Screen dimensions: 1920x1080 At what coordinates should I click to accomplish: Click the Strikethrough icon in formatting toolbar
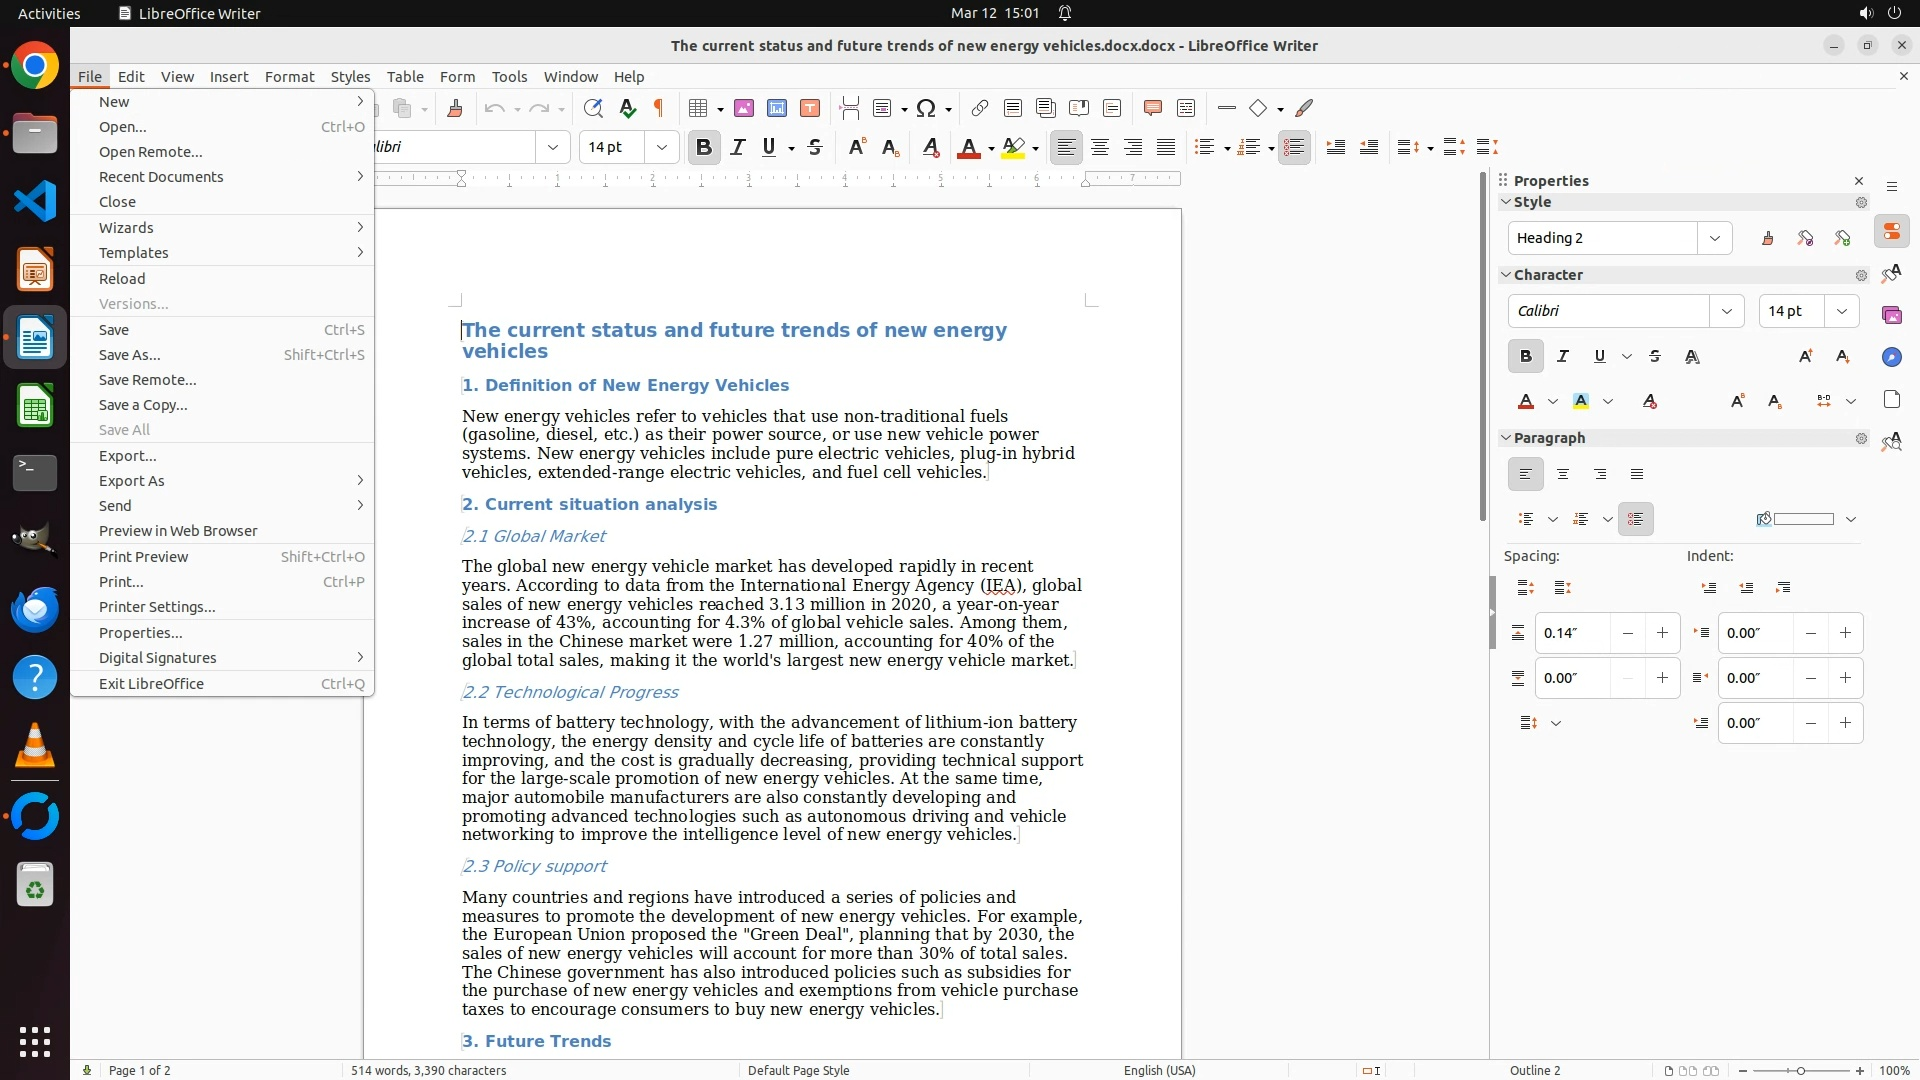click(x=815, y=147)
